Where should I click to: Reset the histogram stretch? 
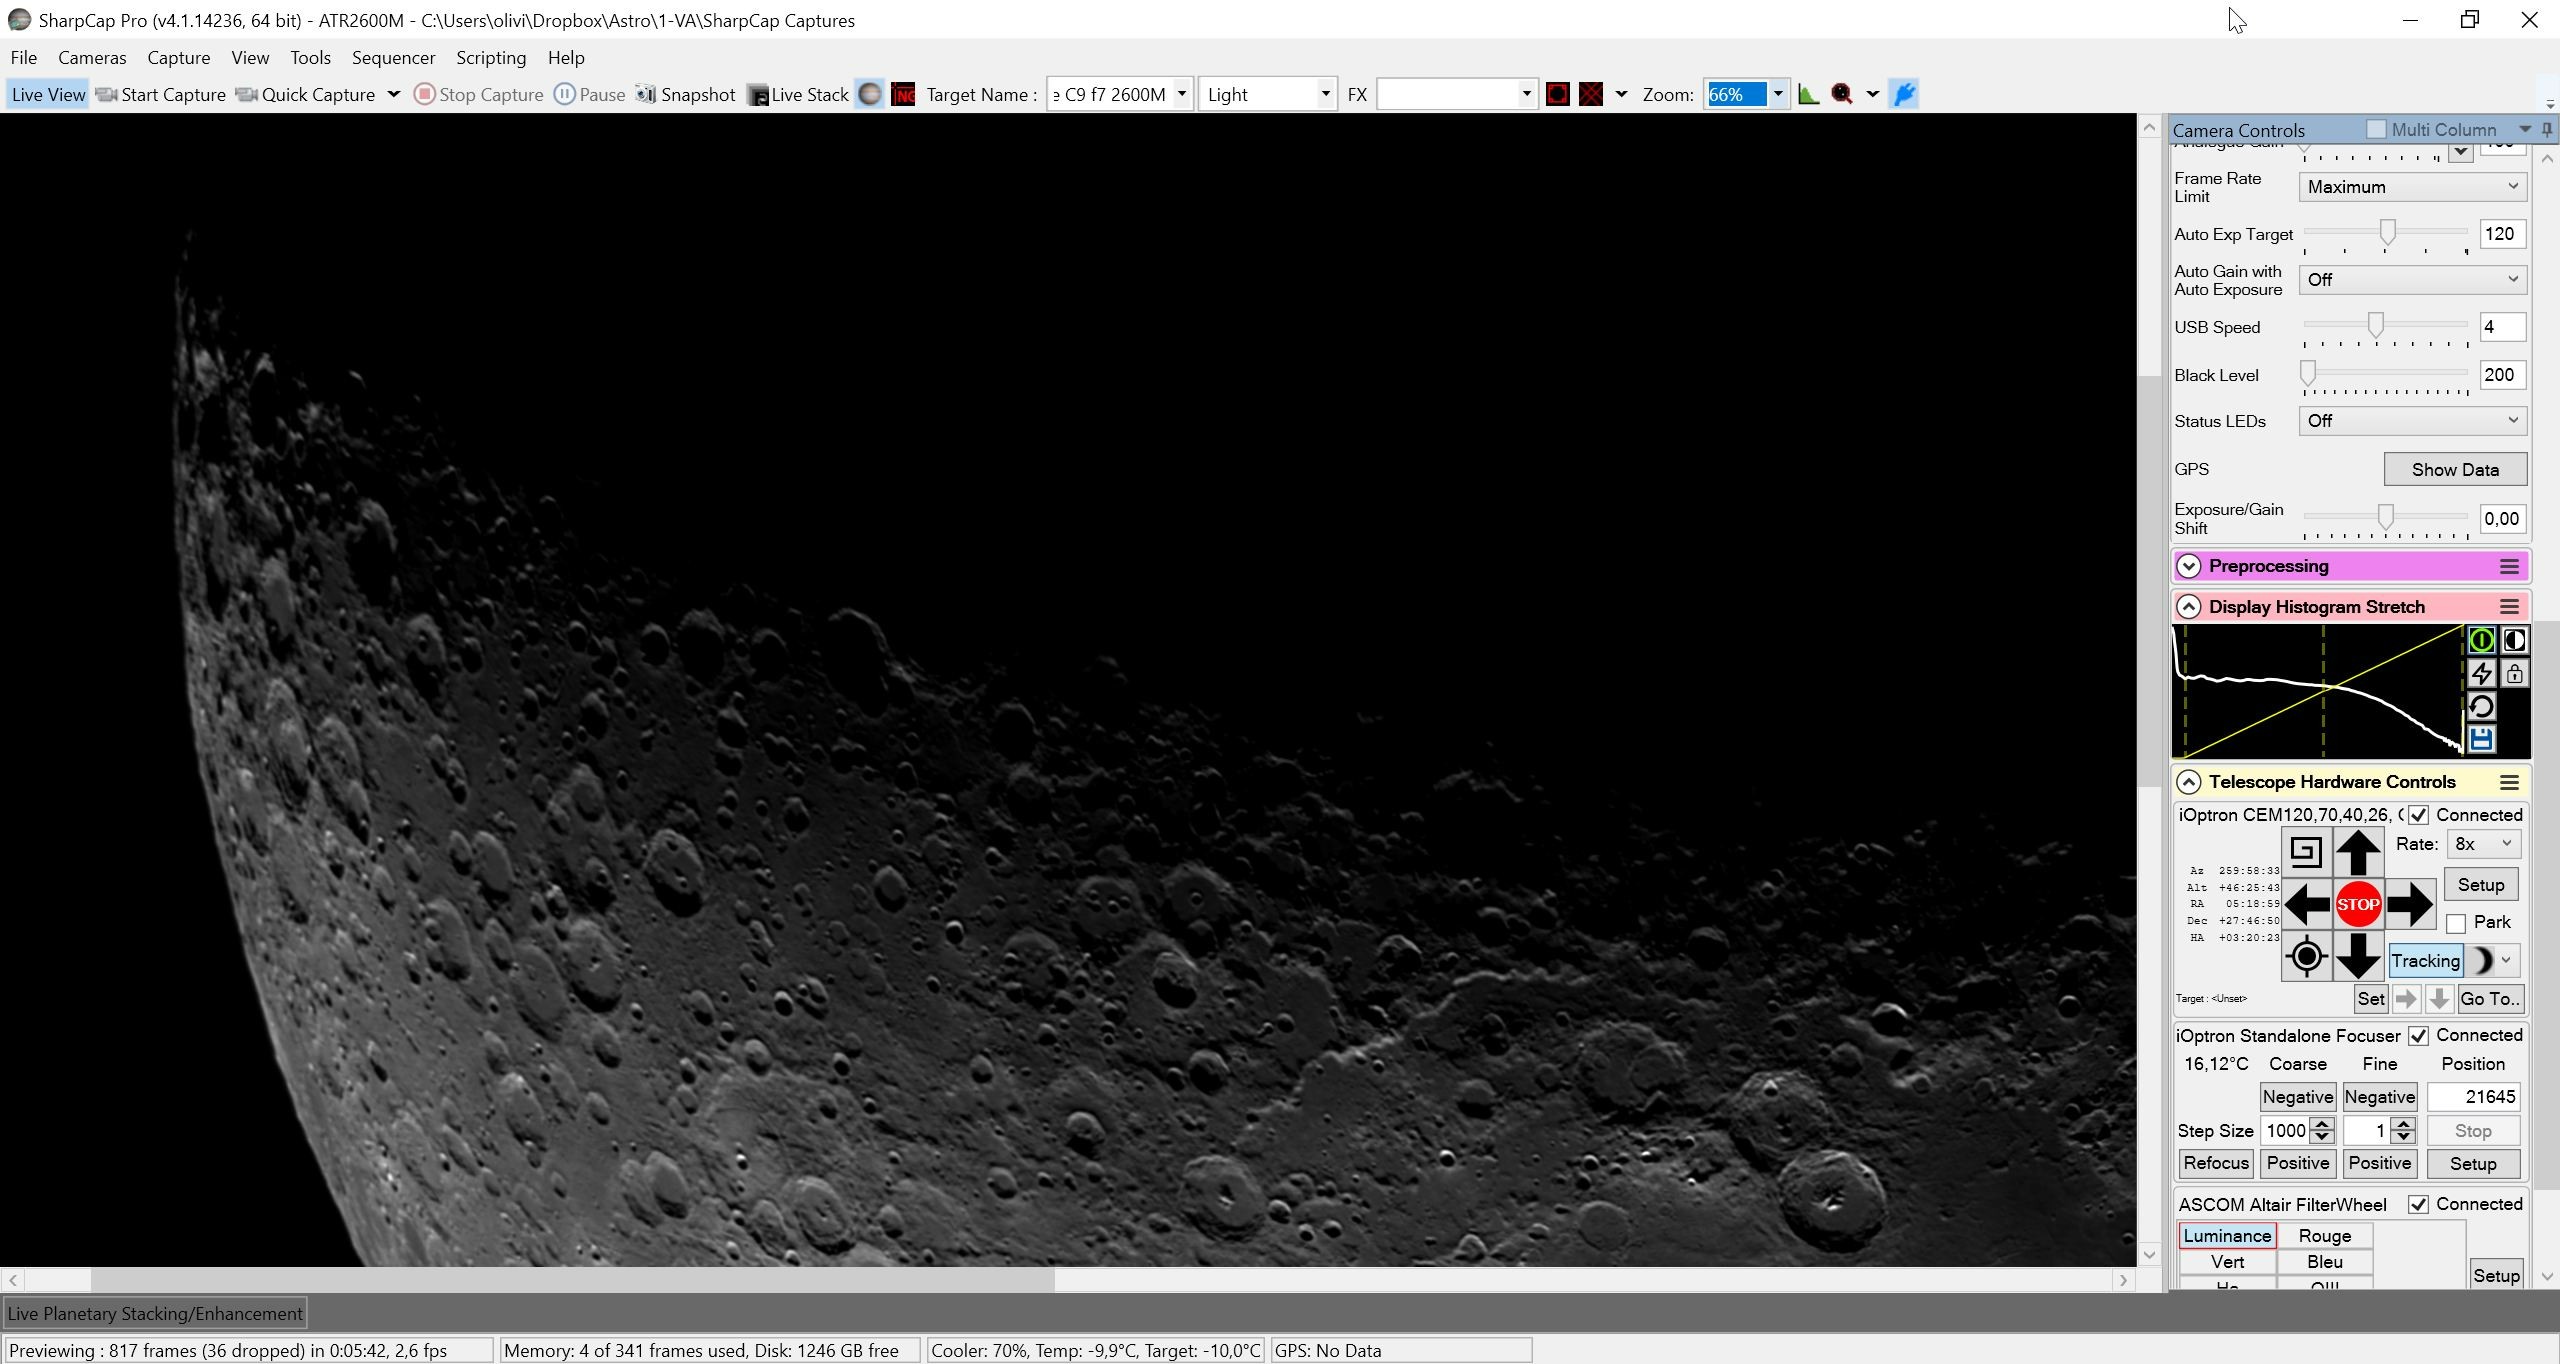coord(2481,707)
